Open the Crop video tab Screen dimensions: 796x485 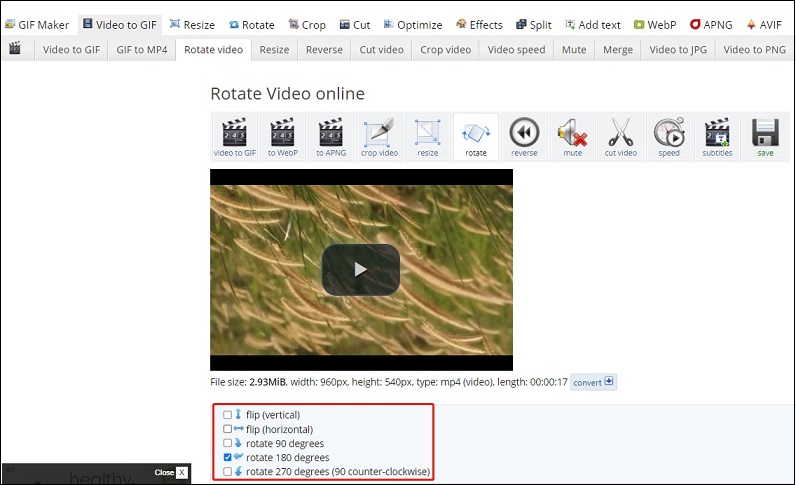pyautogui.click(x=445, y=49)
